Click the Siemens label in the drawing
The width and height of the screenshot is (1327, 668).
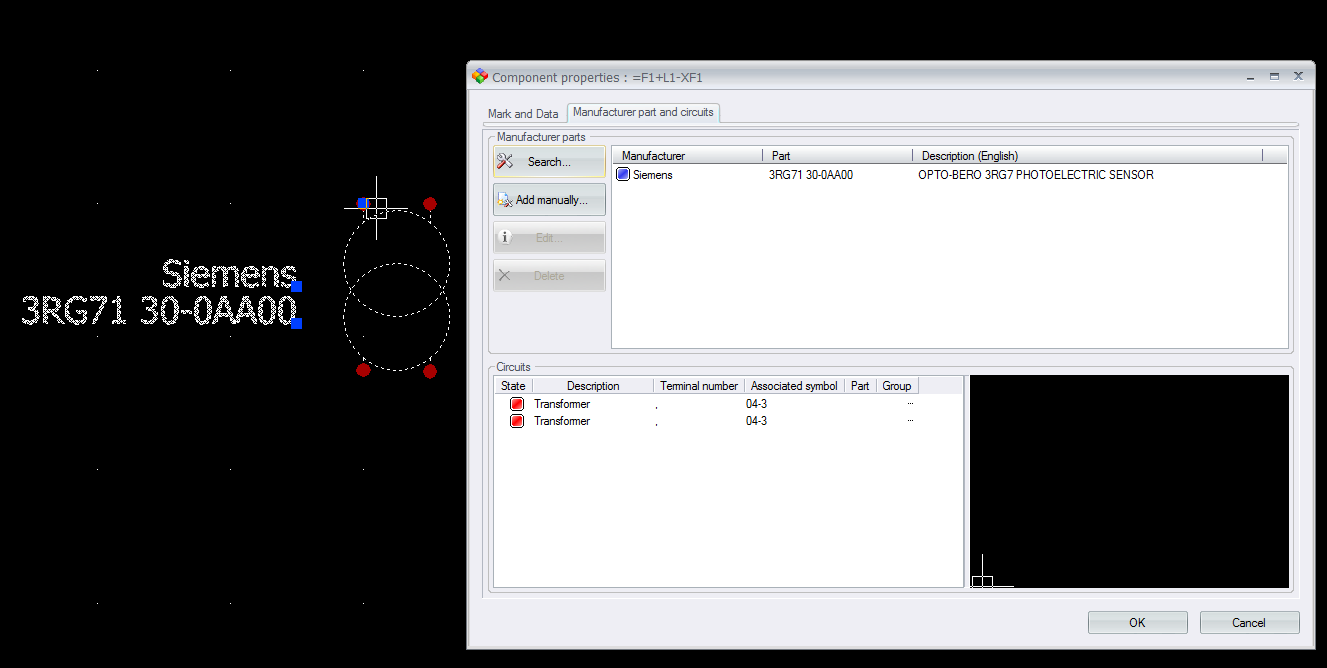229,274
